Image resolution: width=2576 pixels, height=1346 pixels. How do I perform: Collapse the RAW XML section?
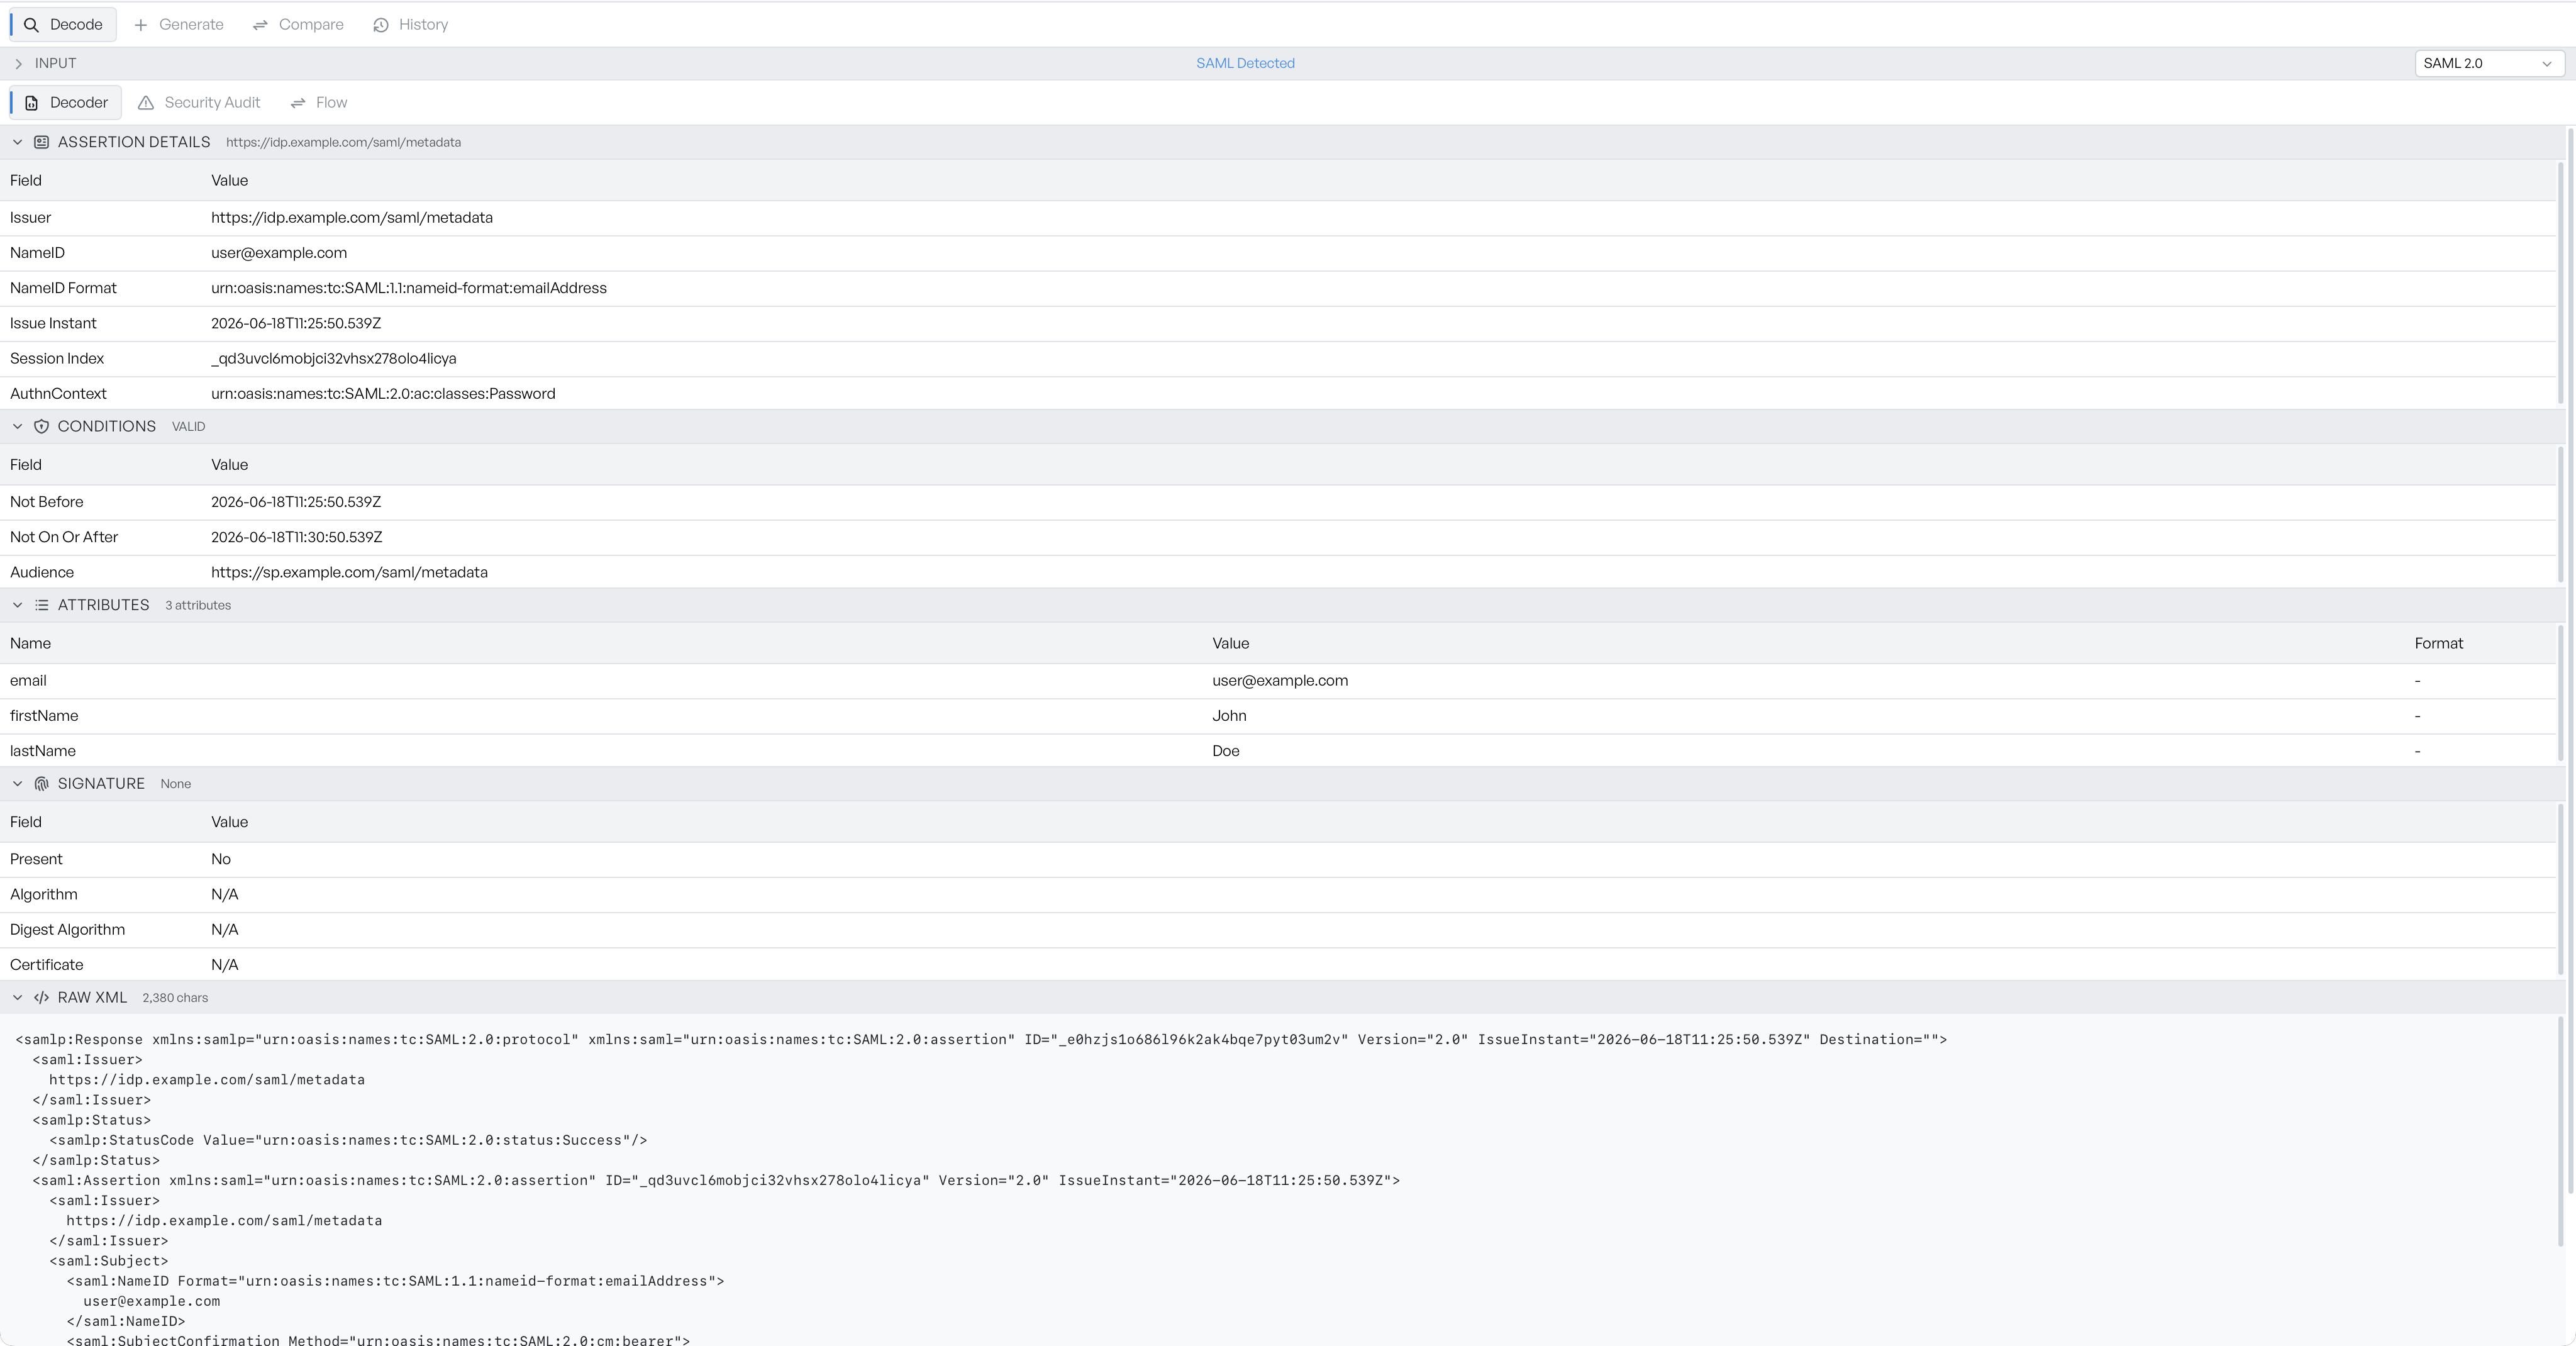click(x=17, y=998)
